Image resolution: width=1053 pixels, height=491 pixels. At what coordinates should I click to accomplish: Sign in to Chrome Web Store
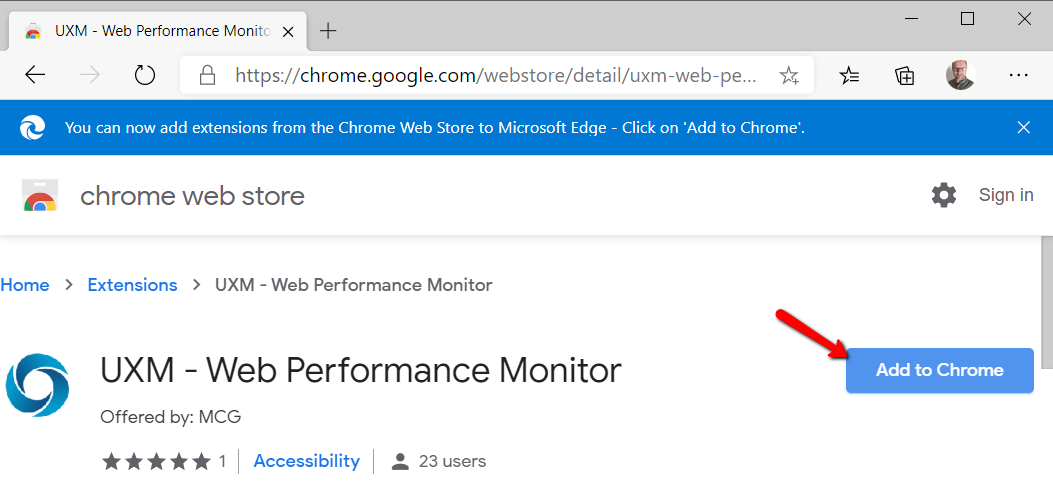tap(1006, 195)
